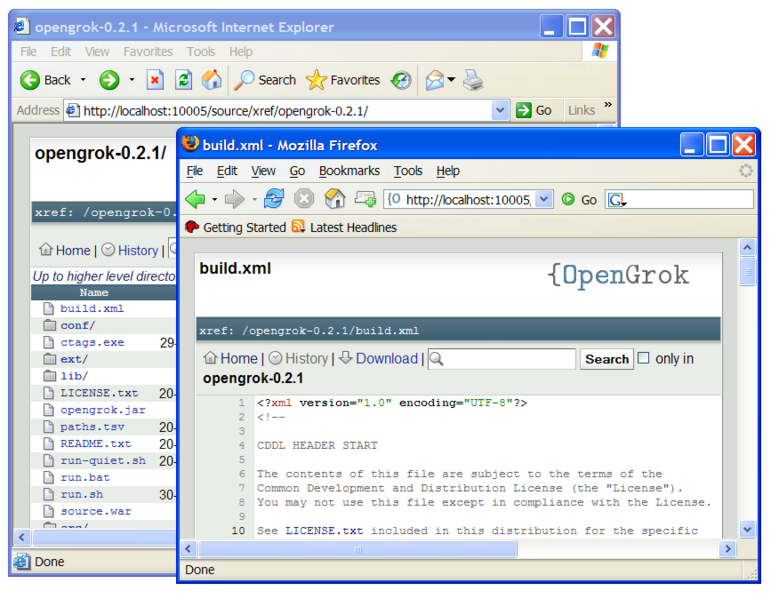Viewport: 779px width, 599px height.
Task: Click Firefox Back arrow button
Action: [x=196, y=199]
